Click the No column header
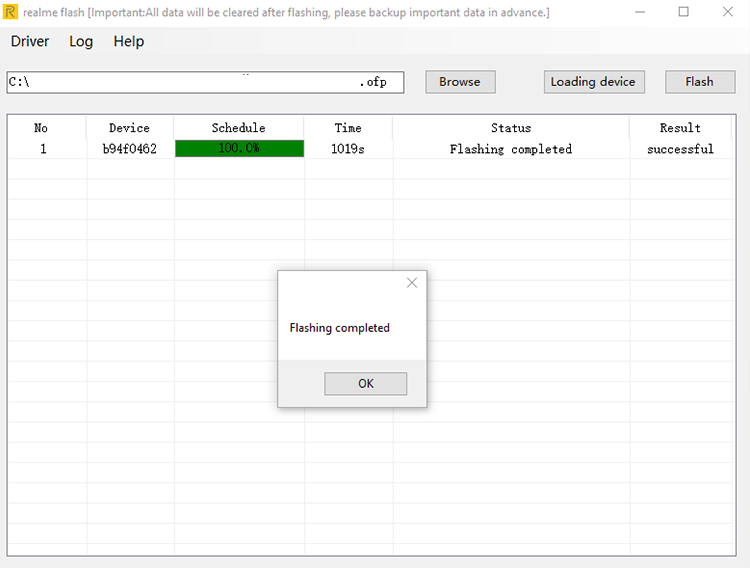Image resolution: width=750 pixels, height=568 pixels. coord(41,128)
